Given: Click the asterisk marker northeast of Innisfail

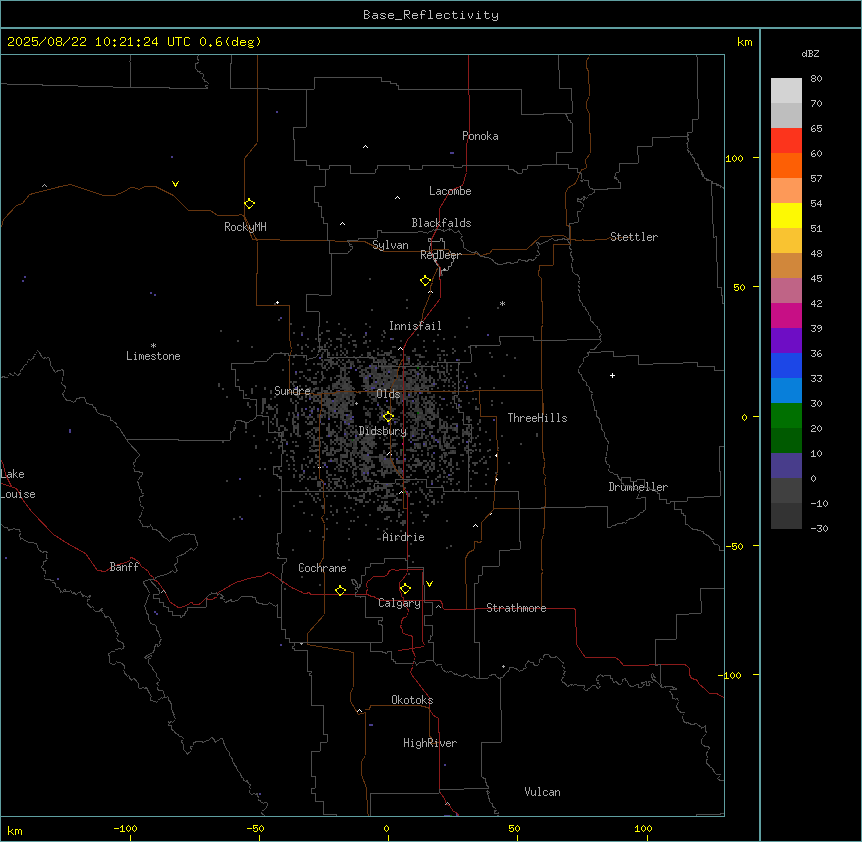Looking at the screenshot, I should (502, 303).
